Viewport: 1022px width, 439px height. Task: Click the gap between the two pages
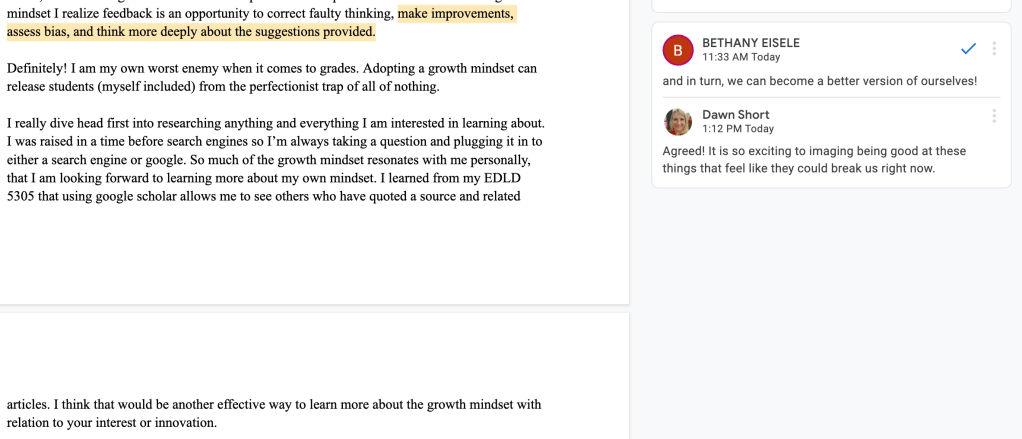point(314,308)
